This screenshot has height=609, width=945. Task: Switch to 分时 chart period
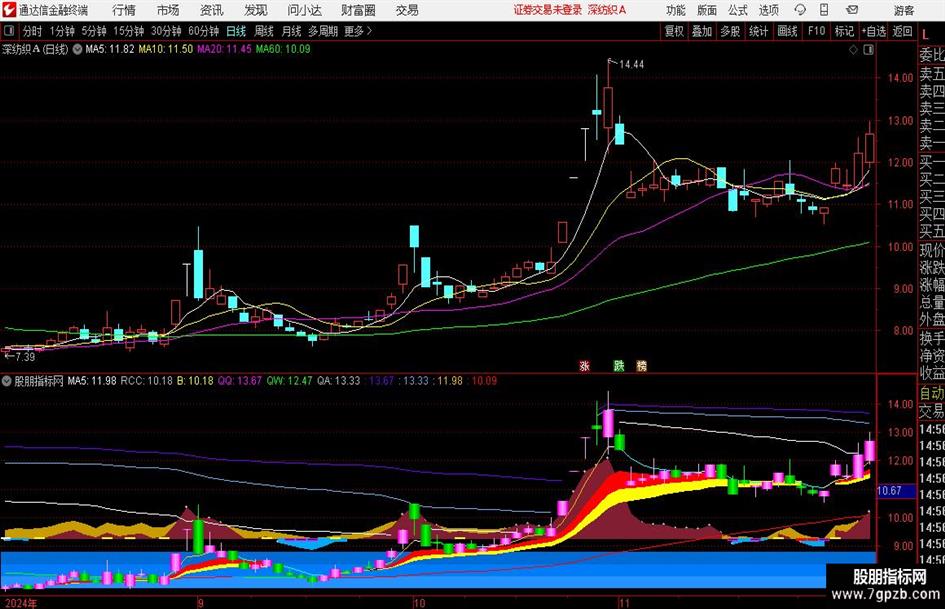[x=33, y=31]
